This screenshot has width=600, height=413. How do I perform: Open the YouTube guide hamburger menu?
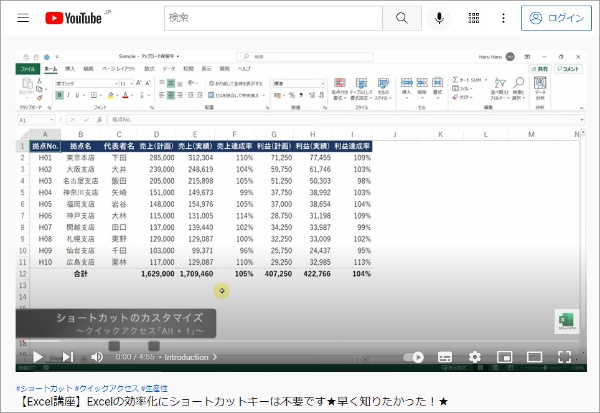tap(23, 18)
